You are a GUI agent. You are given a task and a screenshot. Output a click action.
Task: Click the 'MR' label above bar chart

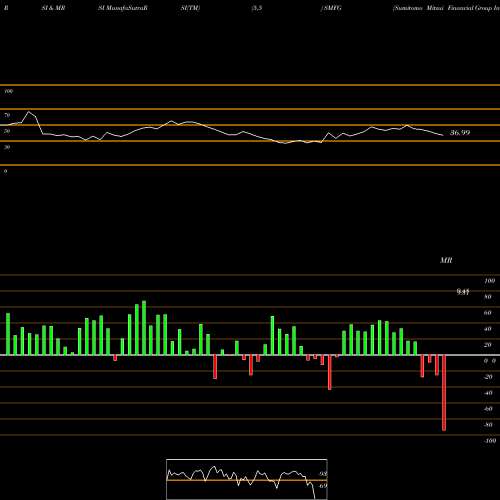446,260
